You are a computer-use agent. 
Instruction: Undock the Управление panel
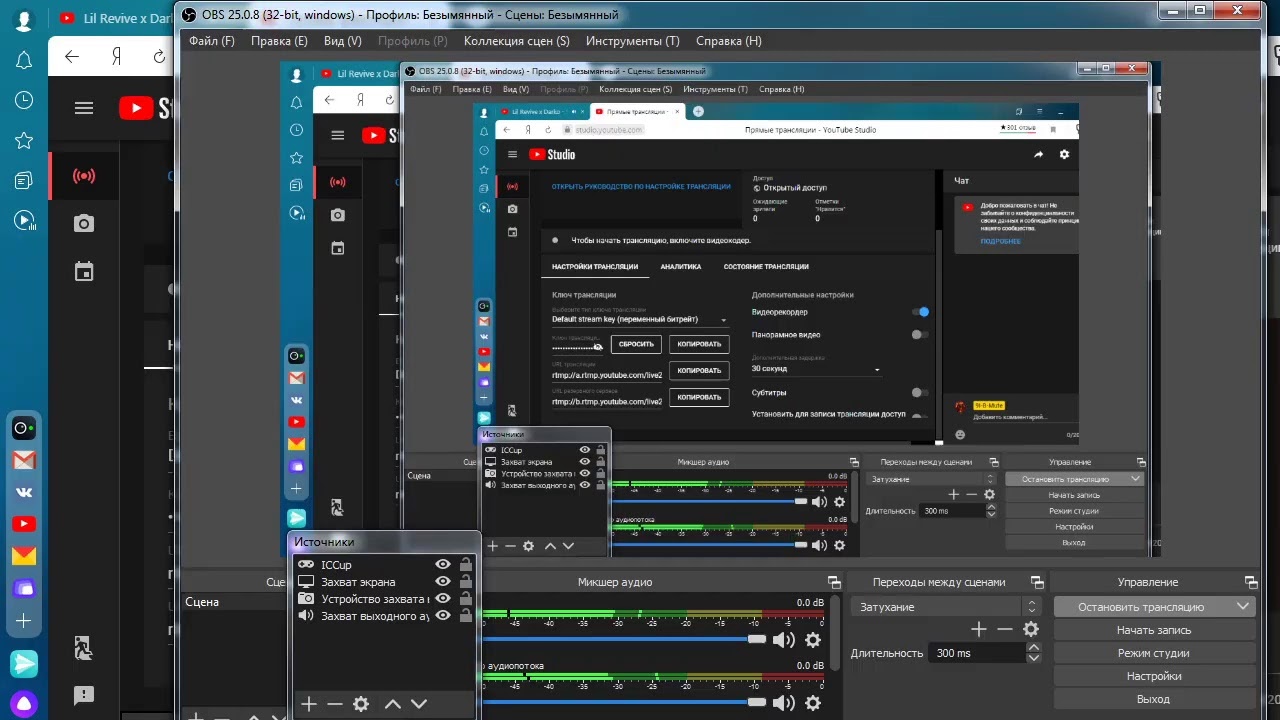1250,582
